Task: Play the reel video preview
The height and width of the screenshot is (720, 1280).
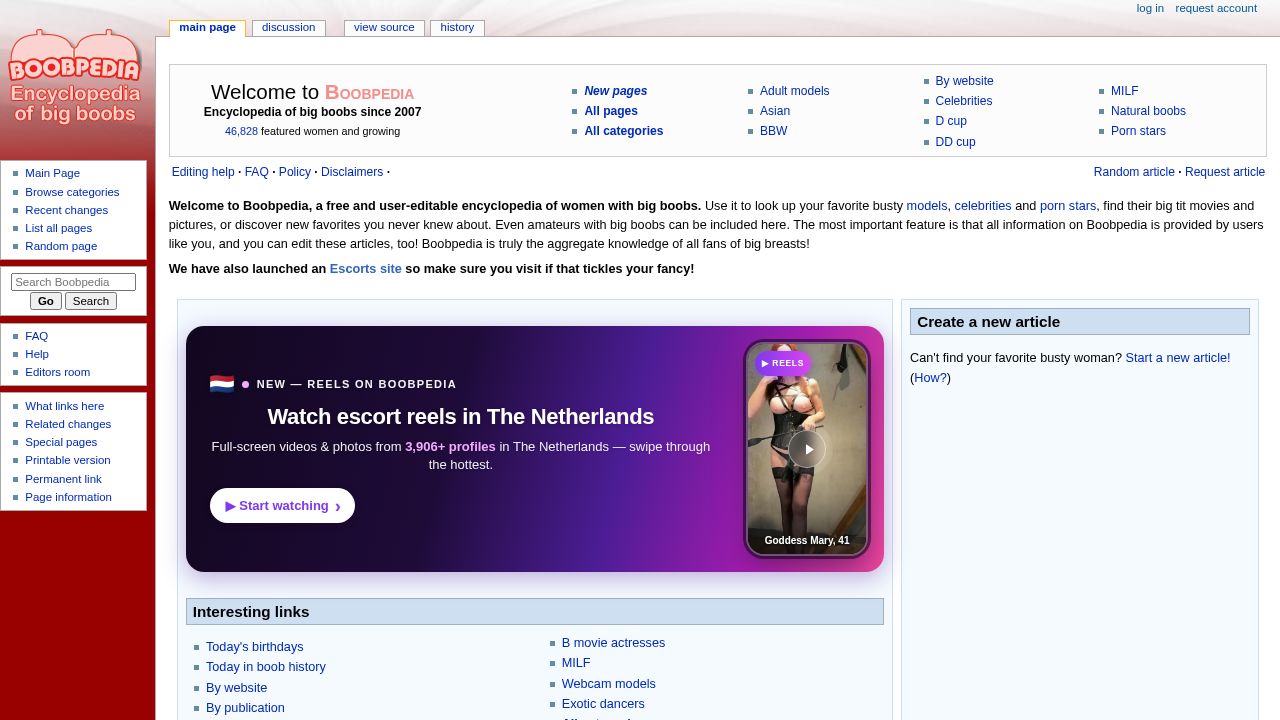Action: click(807, 449)
